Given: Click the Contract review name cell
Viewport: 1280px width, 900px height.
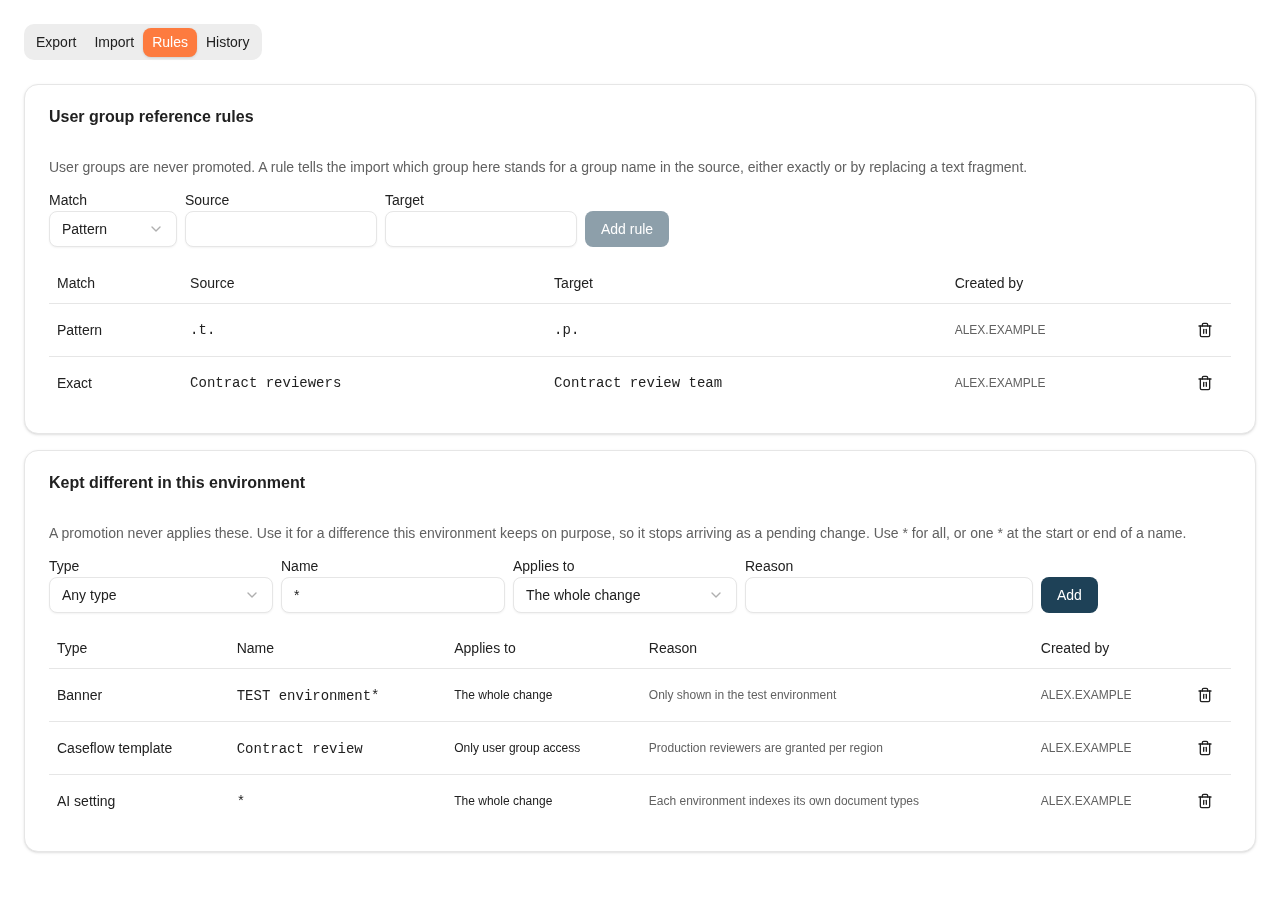Looking at the screenshot, I should pos(300,749).
